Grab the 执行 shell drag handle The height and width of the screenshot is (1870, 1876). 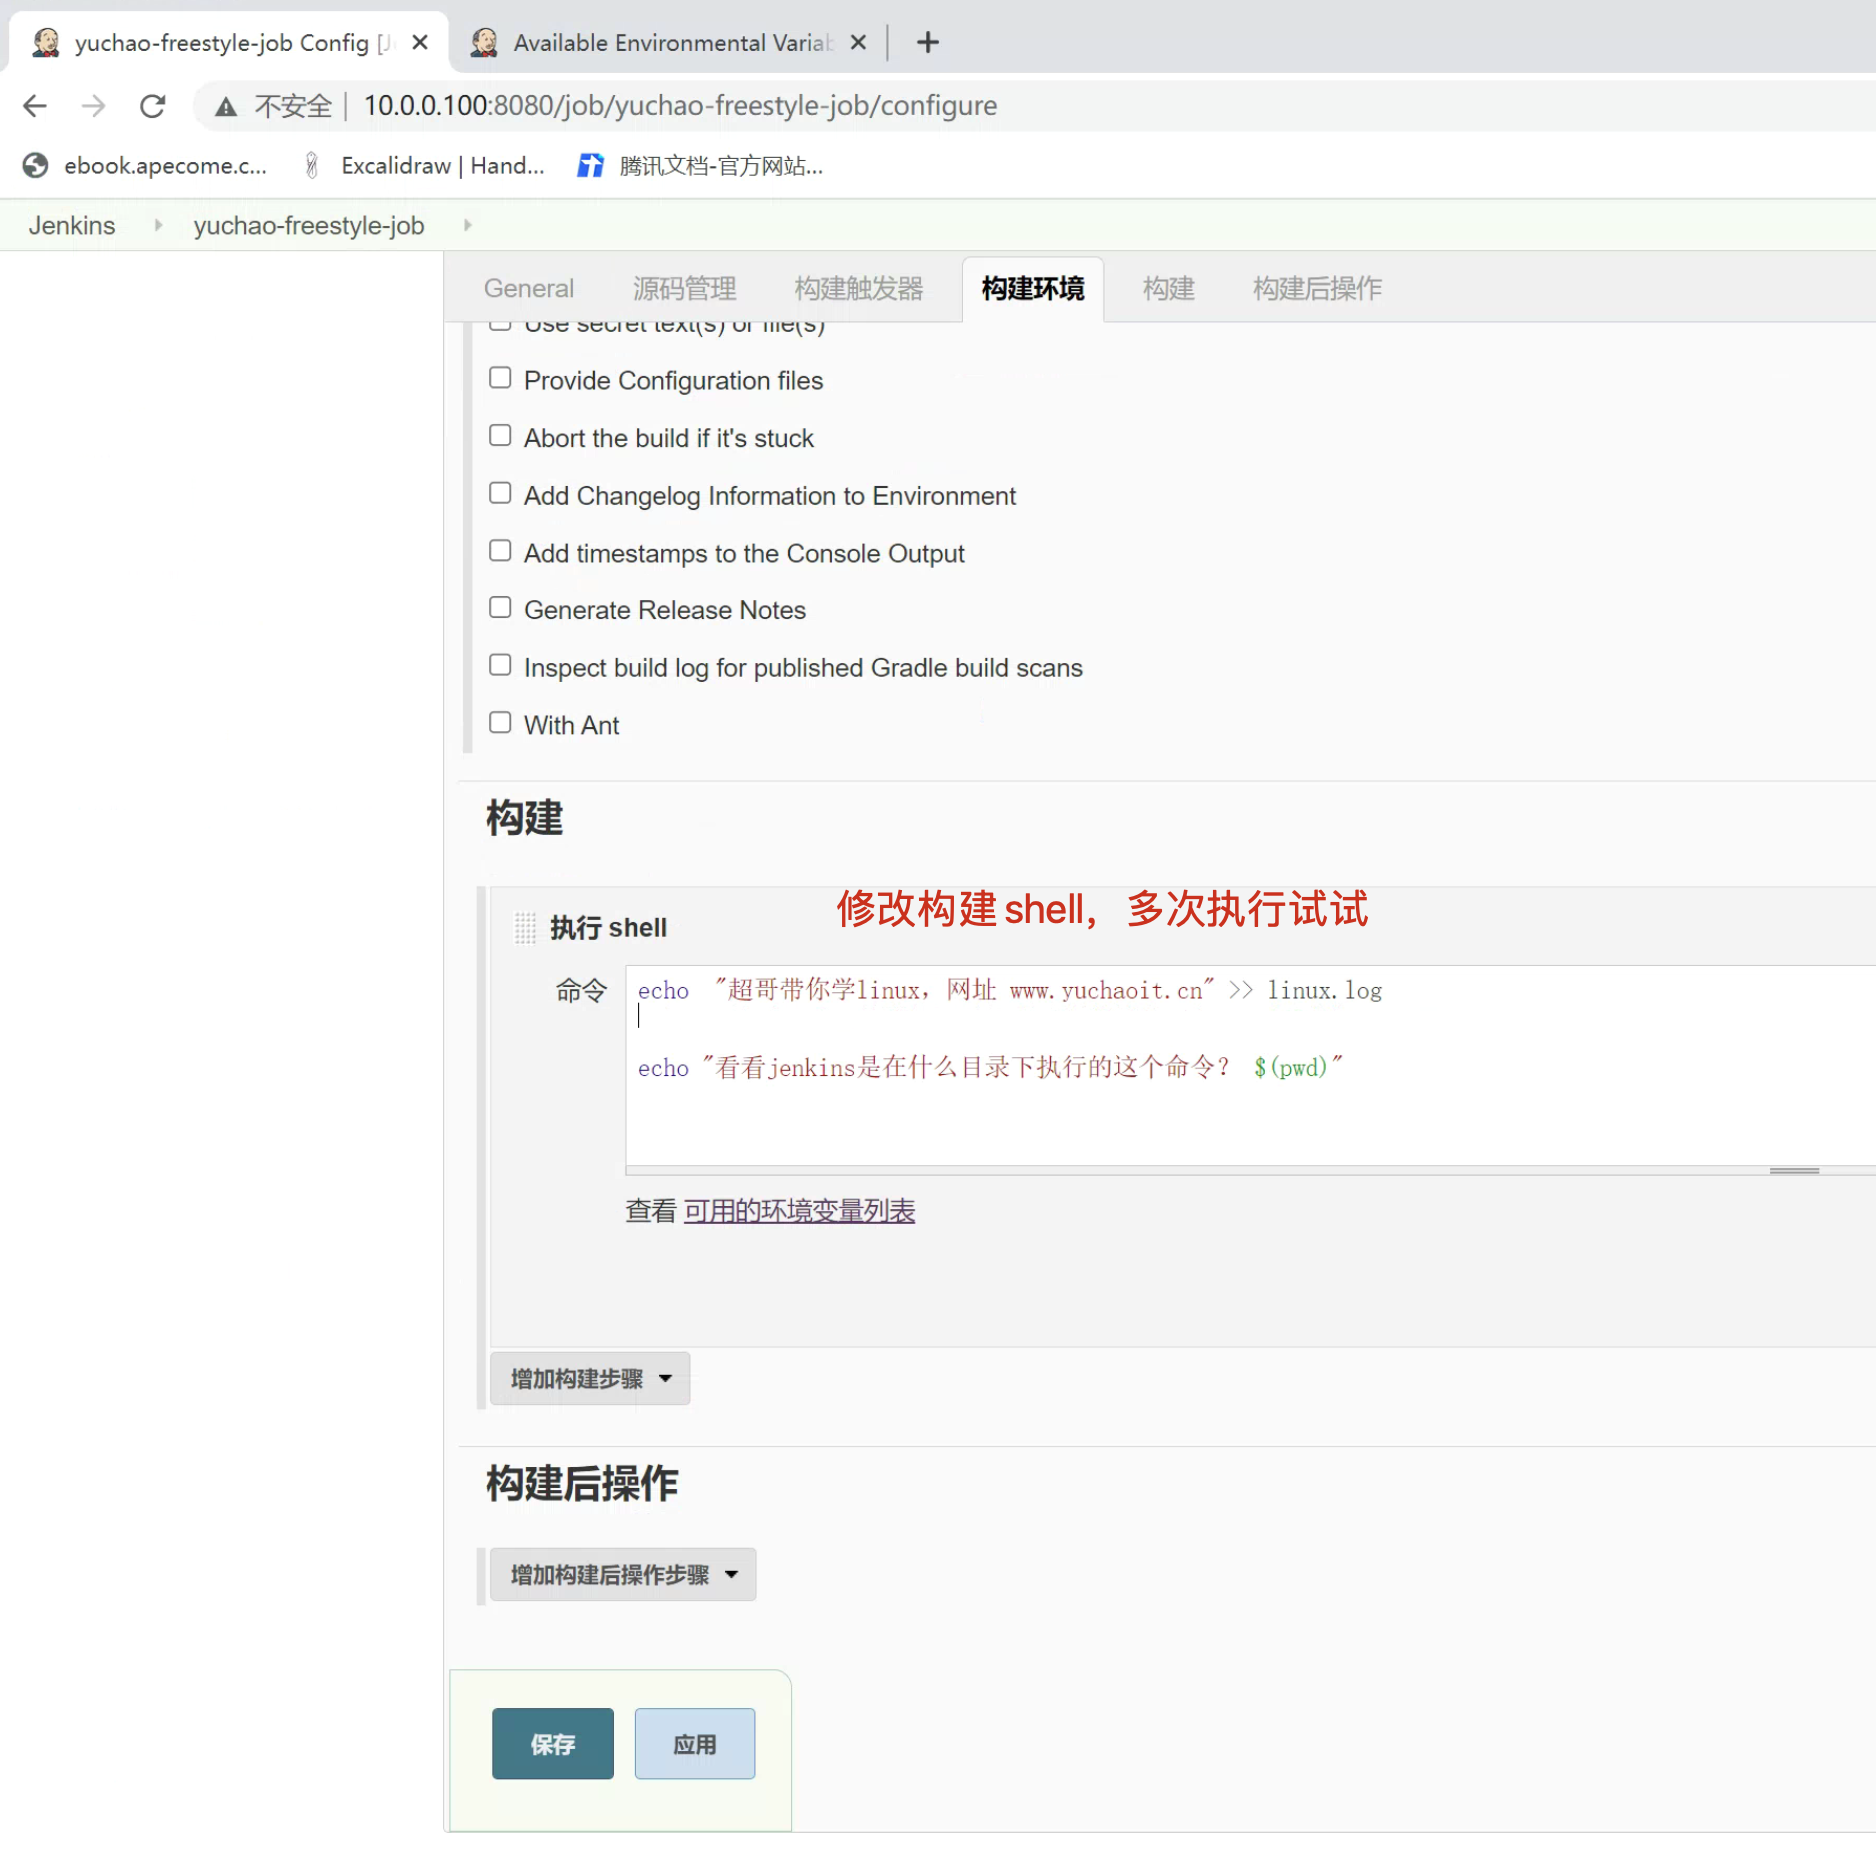pyautogui.click(x=524, y=927)
